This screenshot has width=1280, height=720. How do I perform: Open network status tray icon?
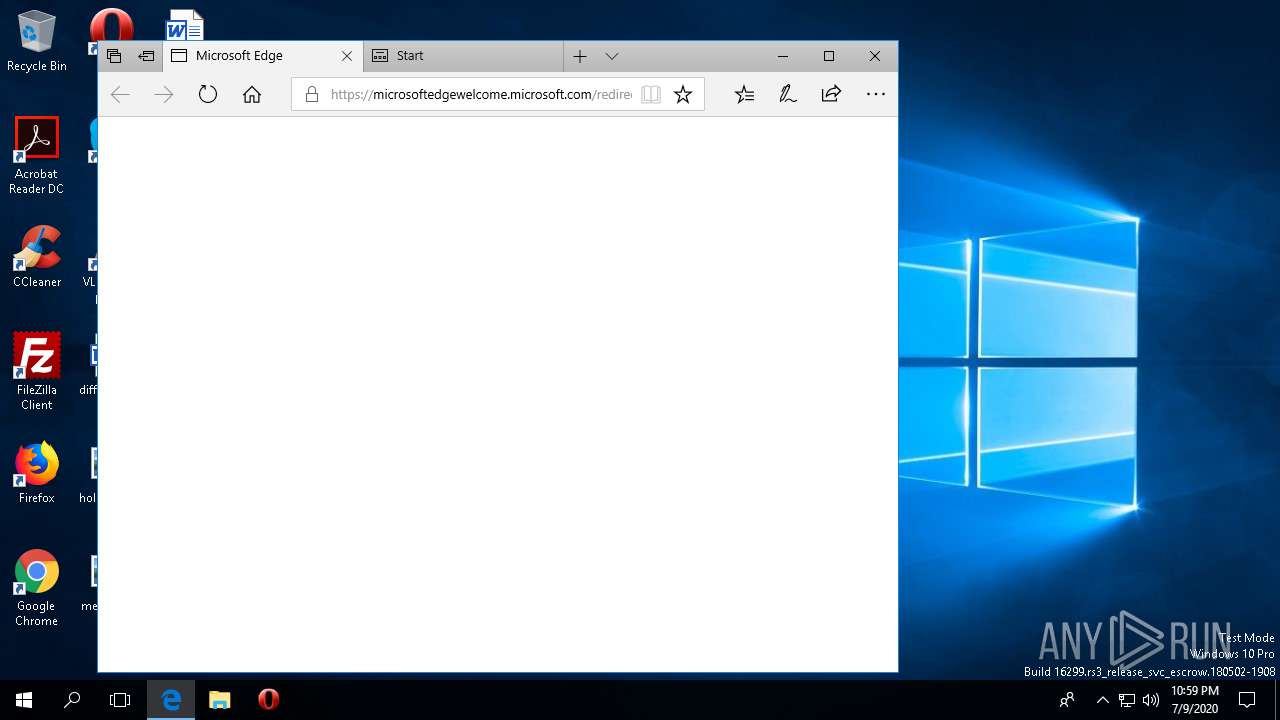click(x=1127, y=700)
